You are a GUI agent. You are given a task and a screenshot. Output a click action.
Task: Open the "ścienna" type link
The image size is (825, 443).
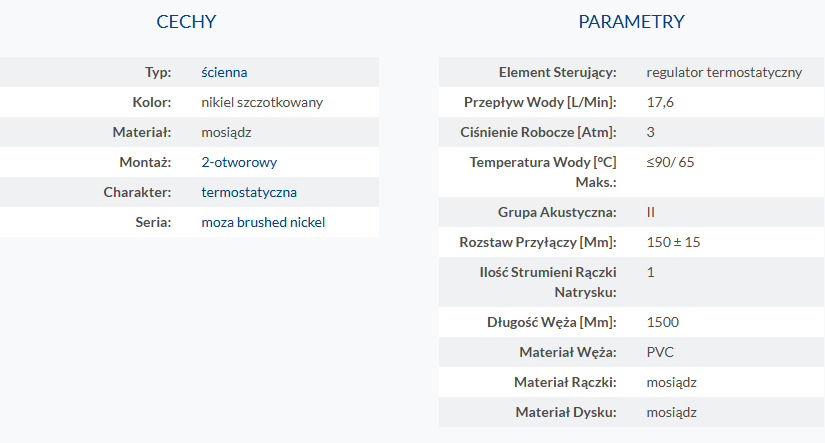click(x=224, y=72)
